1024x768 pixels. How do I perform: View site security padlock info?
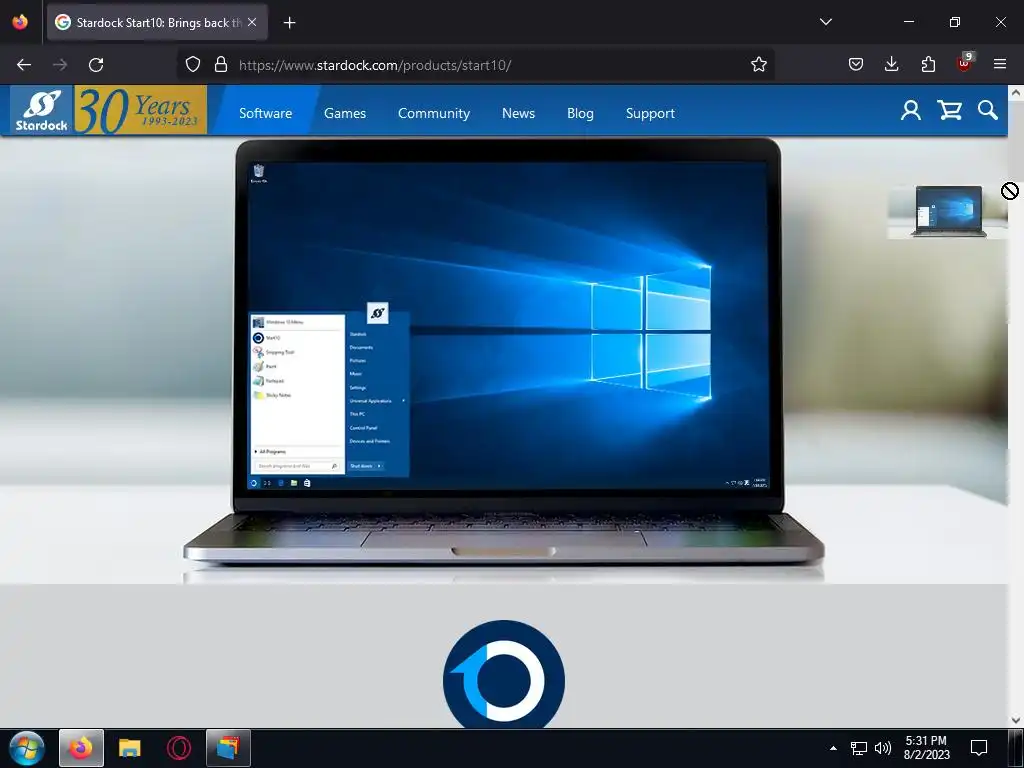(221, 65)
